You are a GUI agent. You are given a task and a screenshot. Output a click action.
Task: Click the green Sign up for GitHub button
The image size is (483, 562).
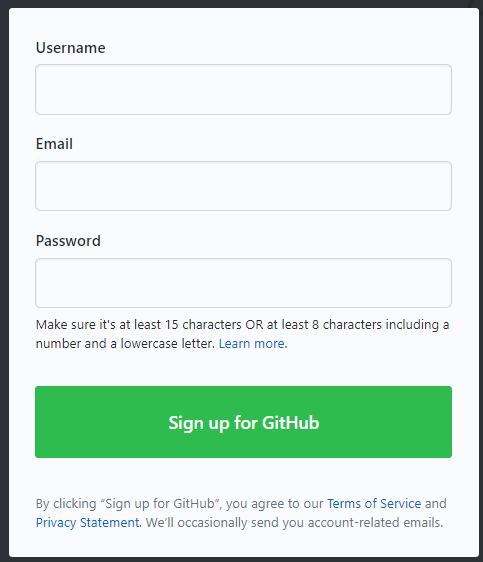[x=243, y=422]
